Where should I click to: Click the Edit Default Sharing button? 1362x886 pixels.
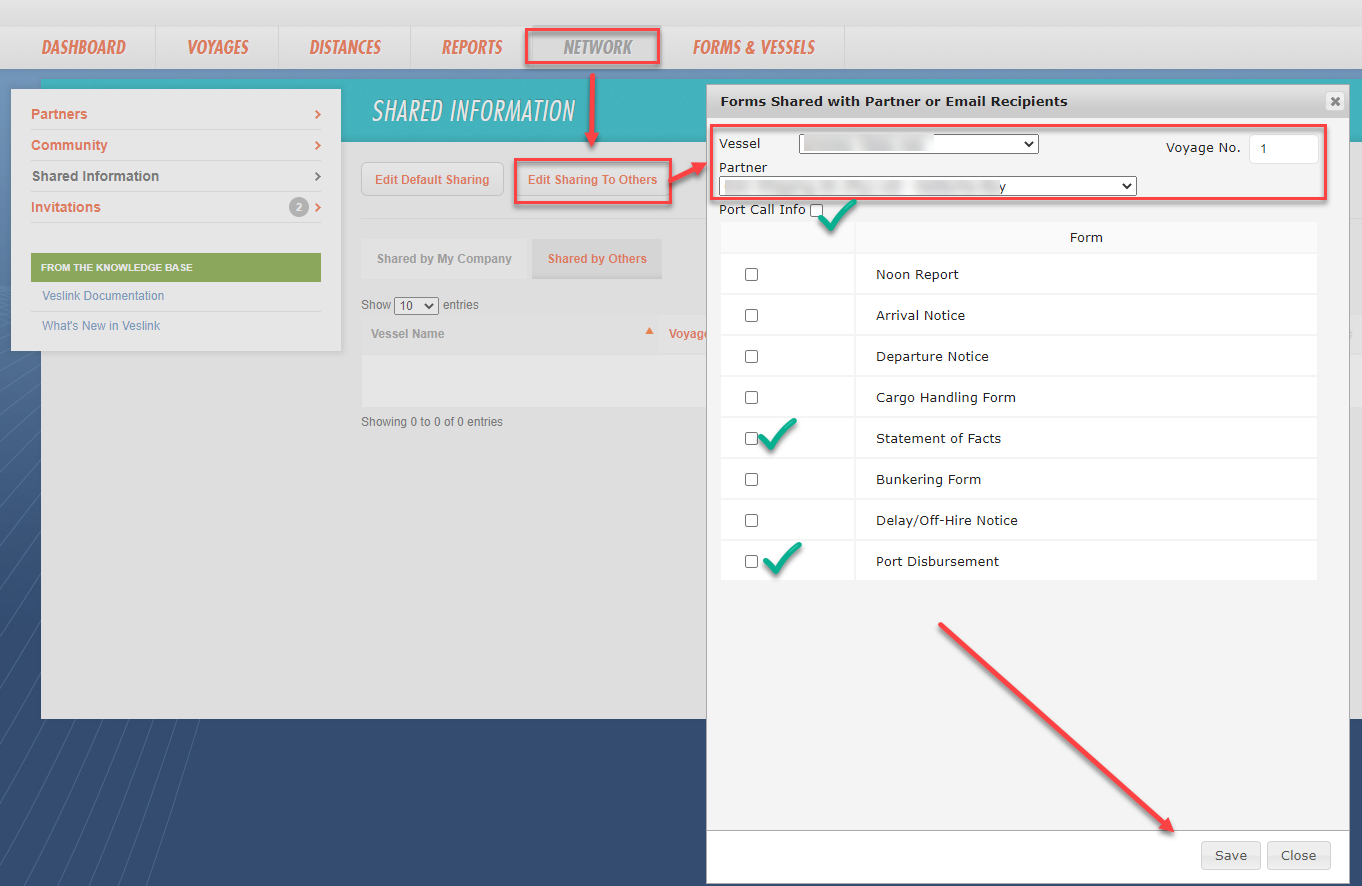click(432, 179)
